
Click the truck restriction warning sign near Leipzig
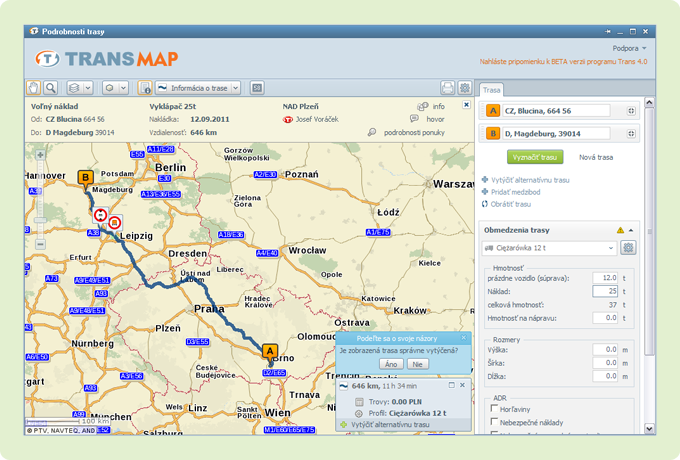[x=114, y=222]
